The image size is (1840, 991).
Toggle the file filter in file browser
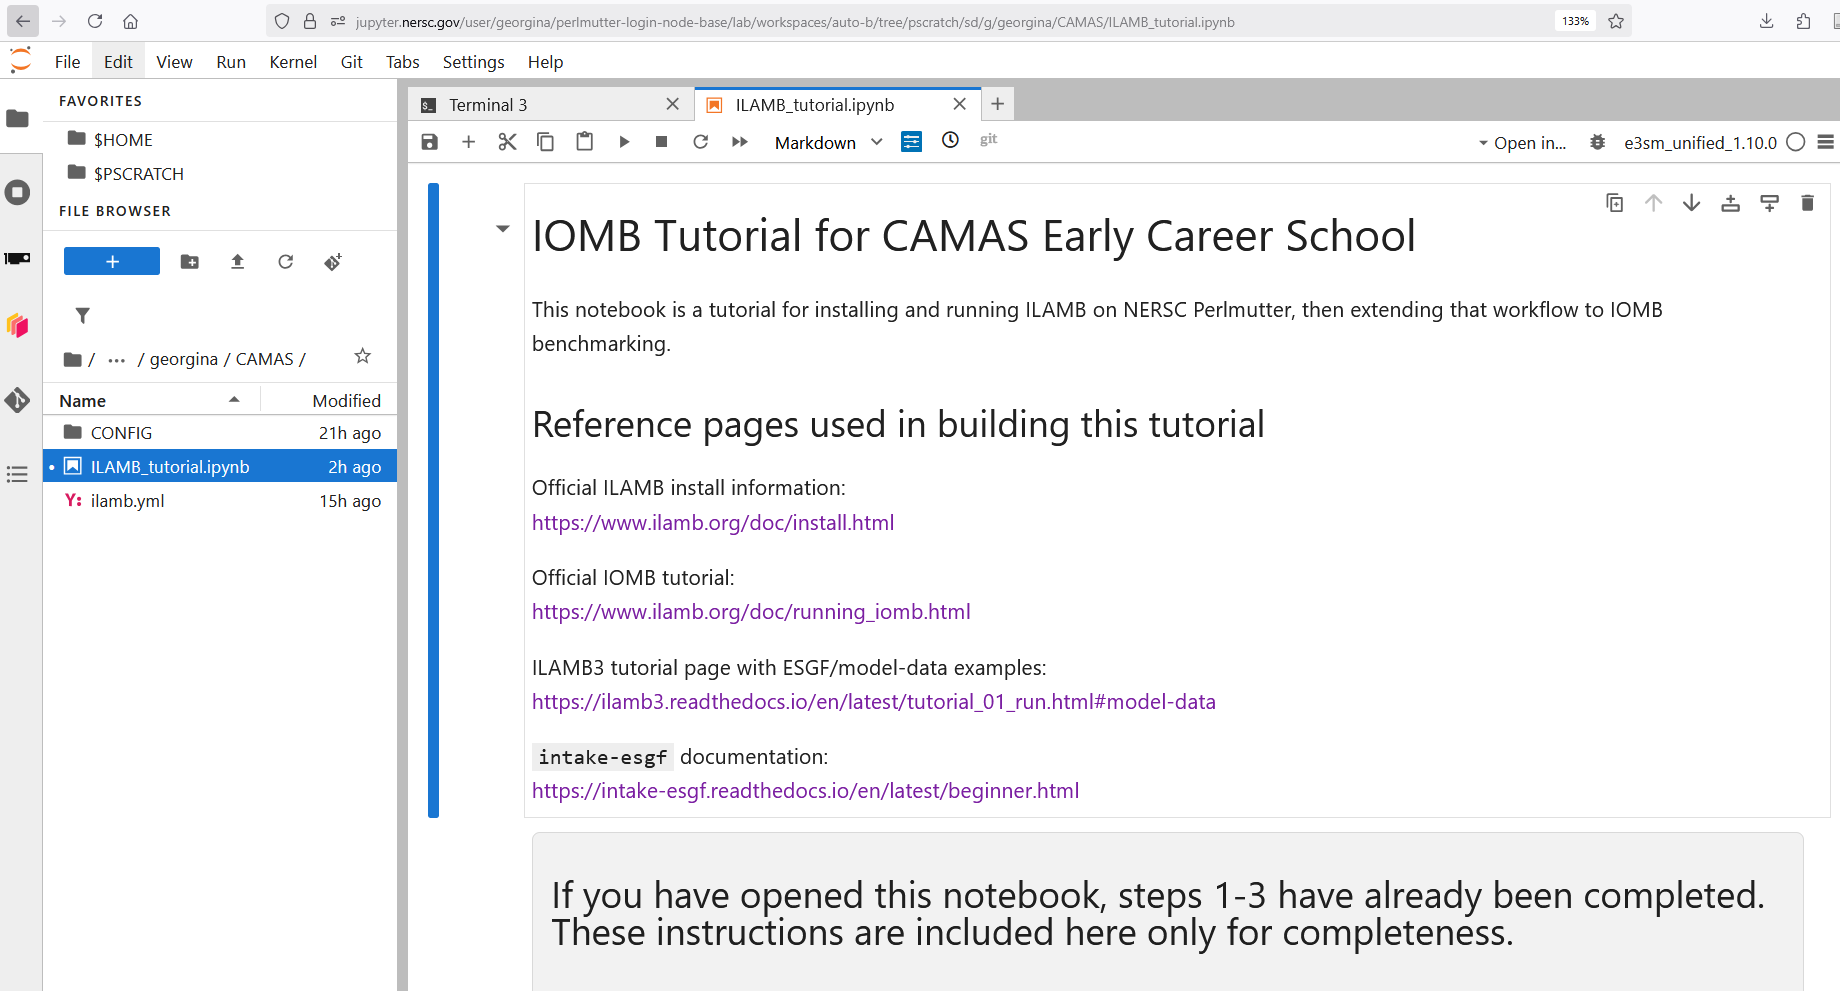coord(83,316)
